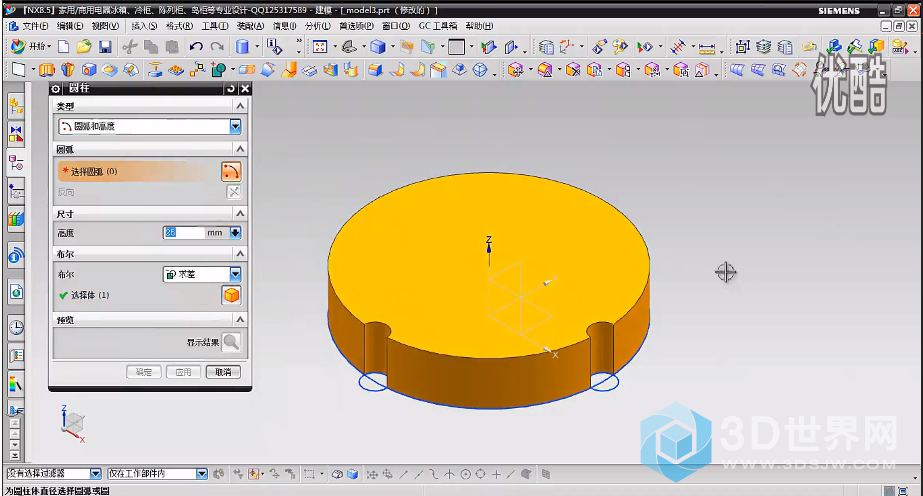Click the Extrude icon in feature toolbar
923x496 pixels.
coord(47,70)
